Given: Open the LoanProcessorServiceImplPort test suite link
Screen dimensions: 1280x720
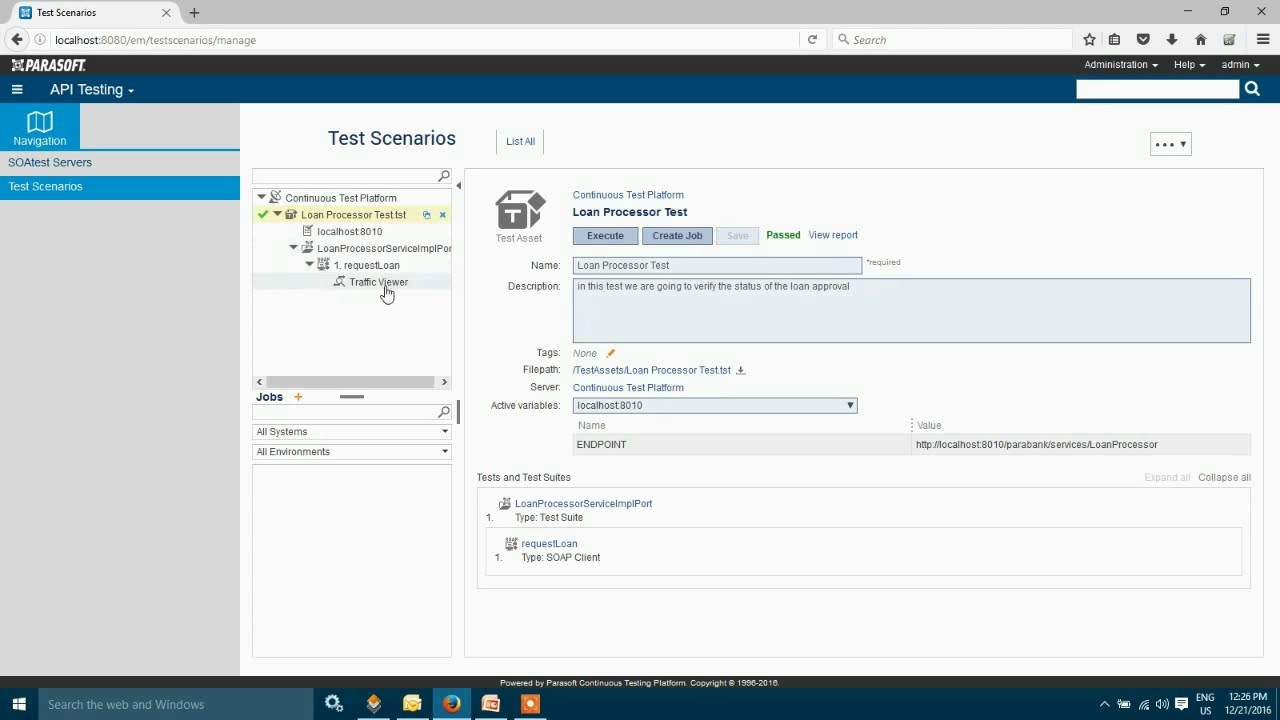Looking at the screenshot, I should 583,504.
